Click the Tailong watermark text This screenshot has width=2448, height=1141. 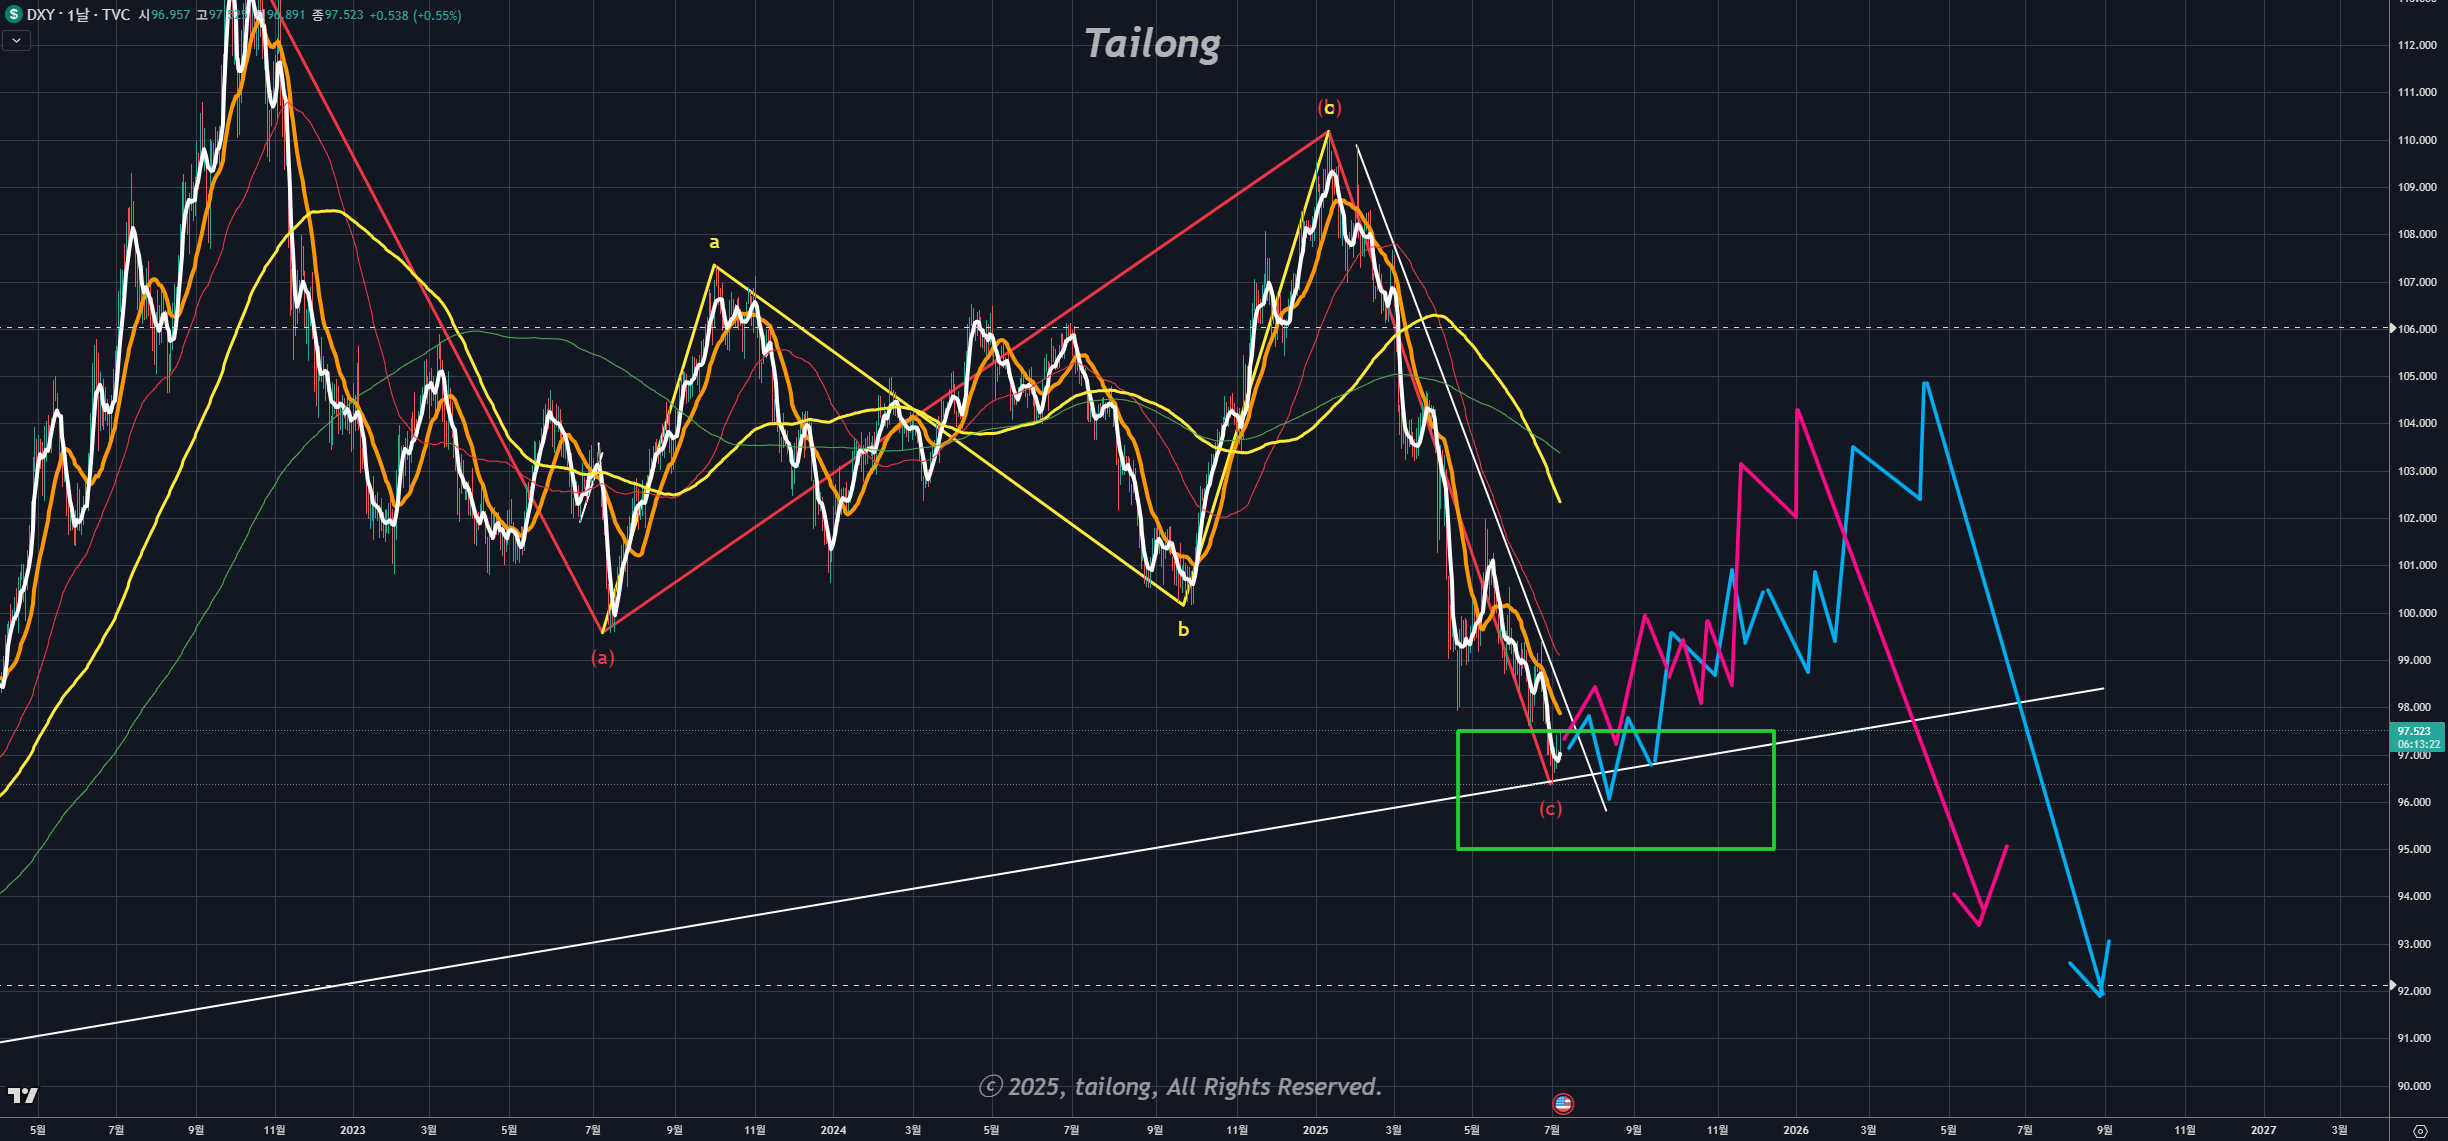point(1152,44)
